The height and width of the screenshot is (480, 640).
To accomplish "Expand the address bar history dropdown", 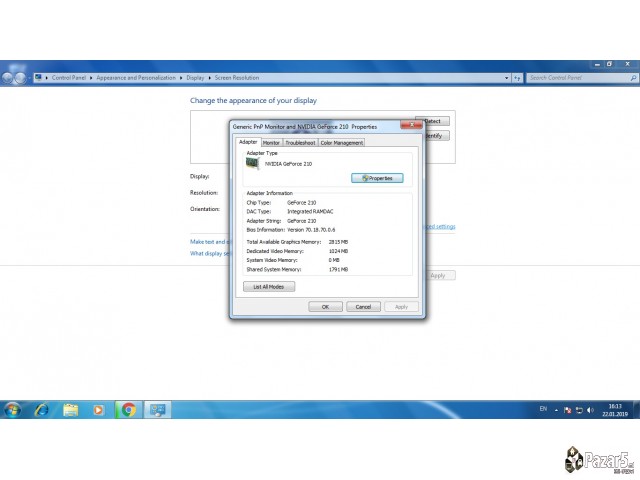I will pyautogui.click(x=507, y=78).
